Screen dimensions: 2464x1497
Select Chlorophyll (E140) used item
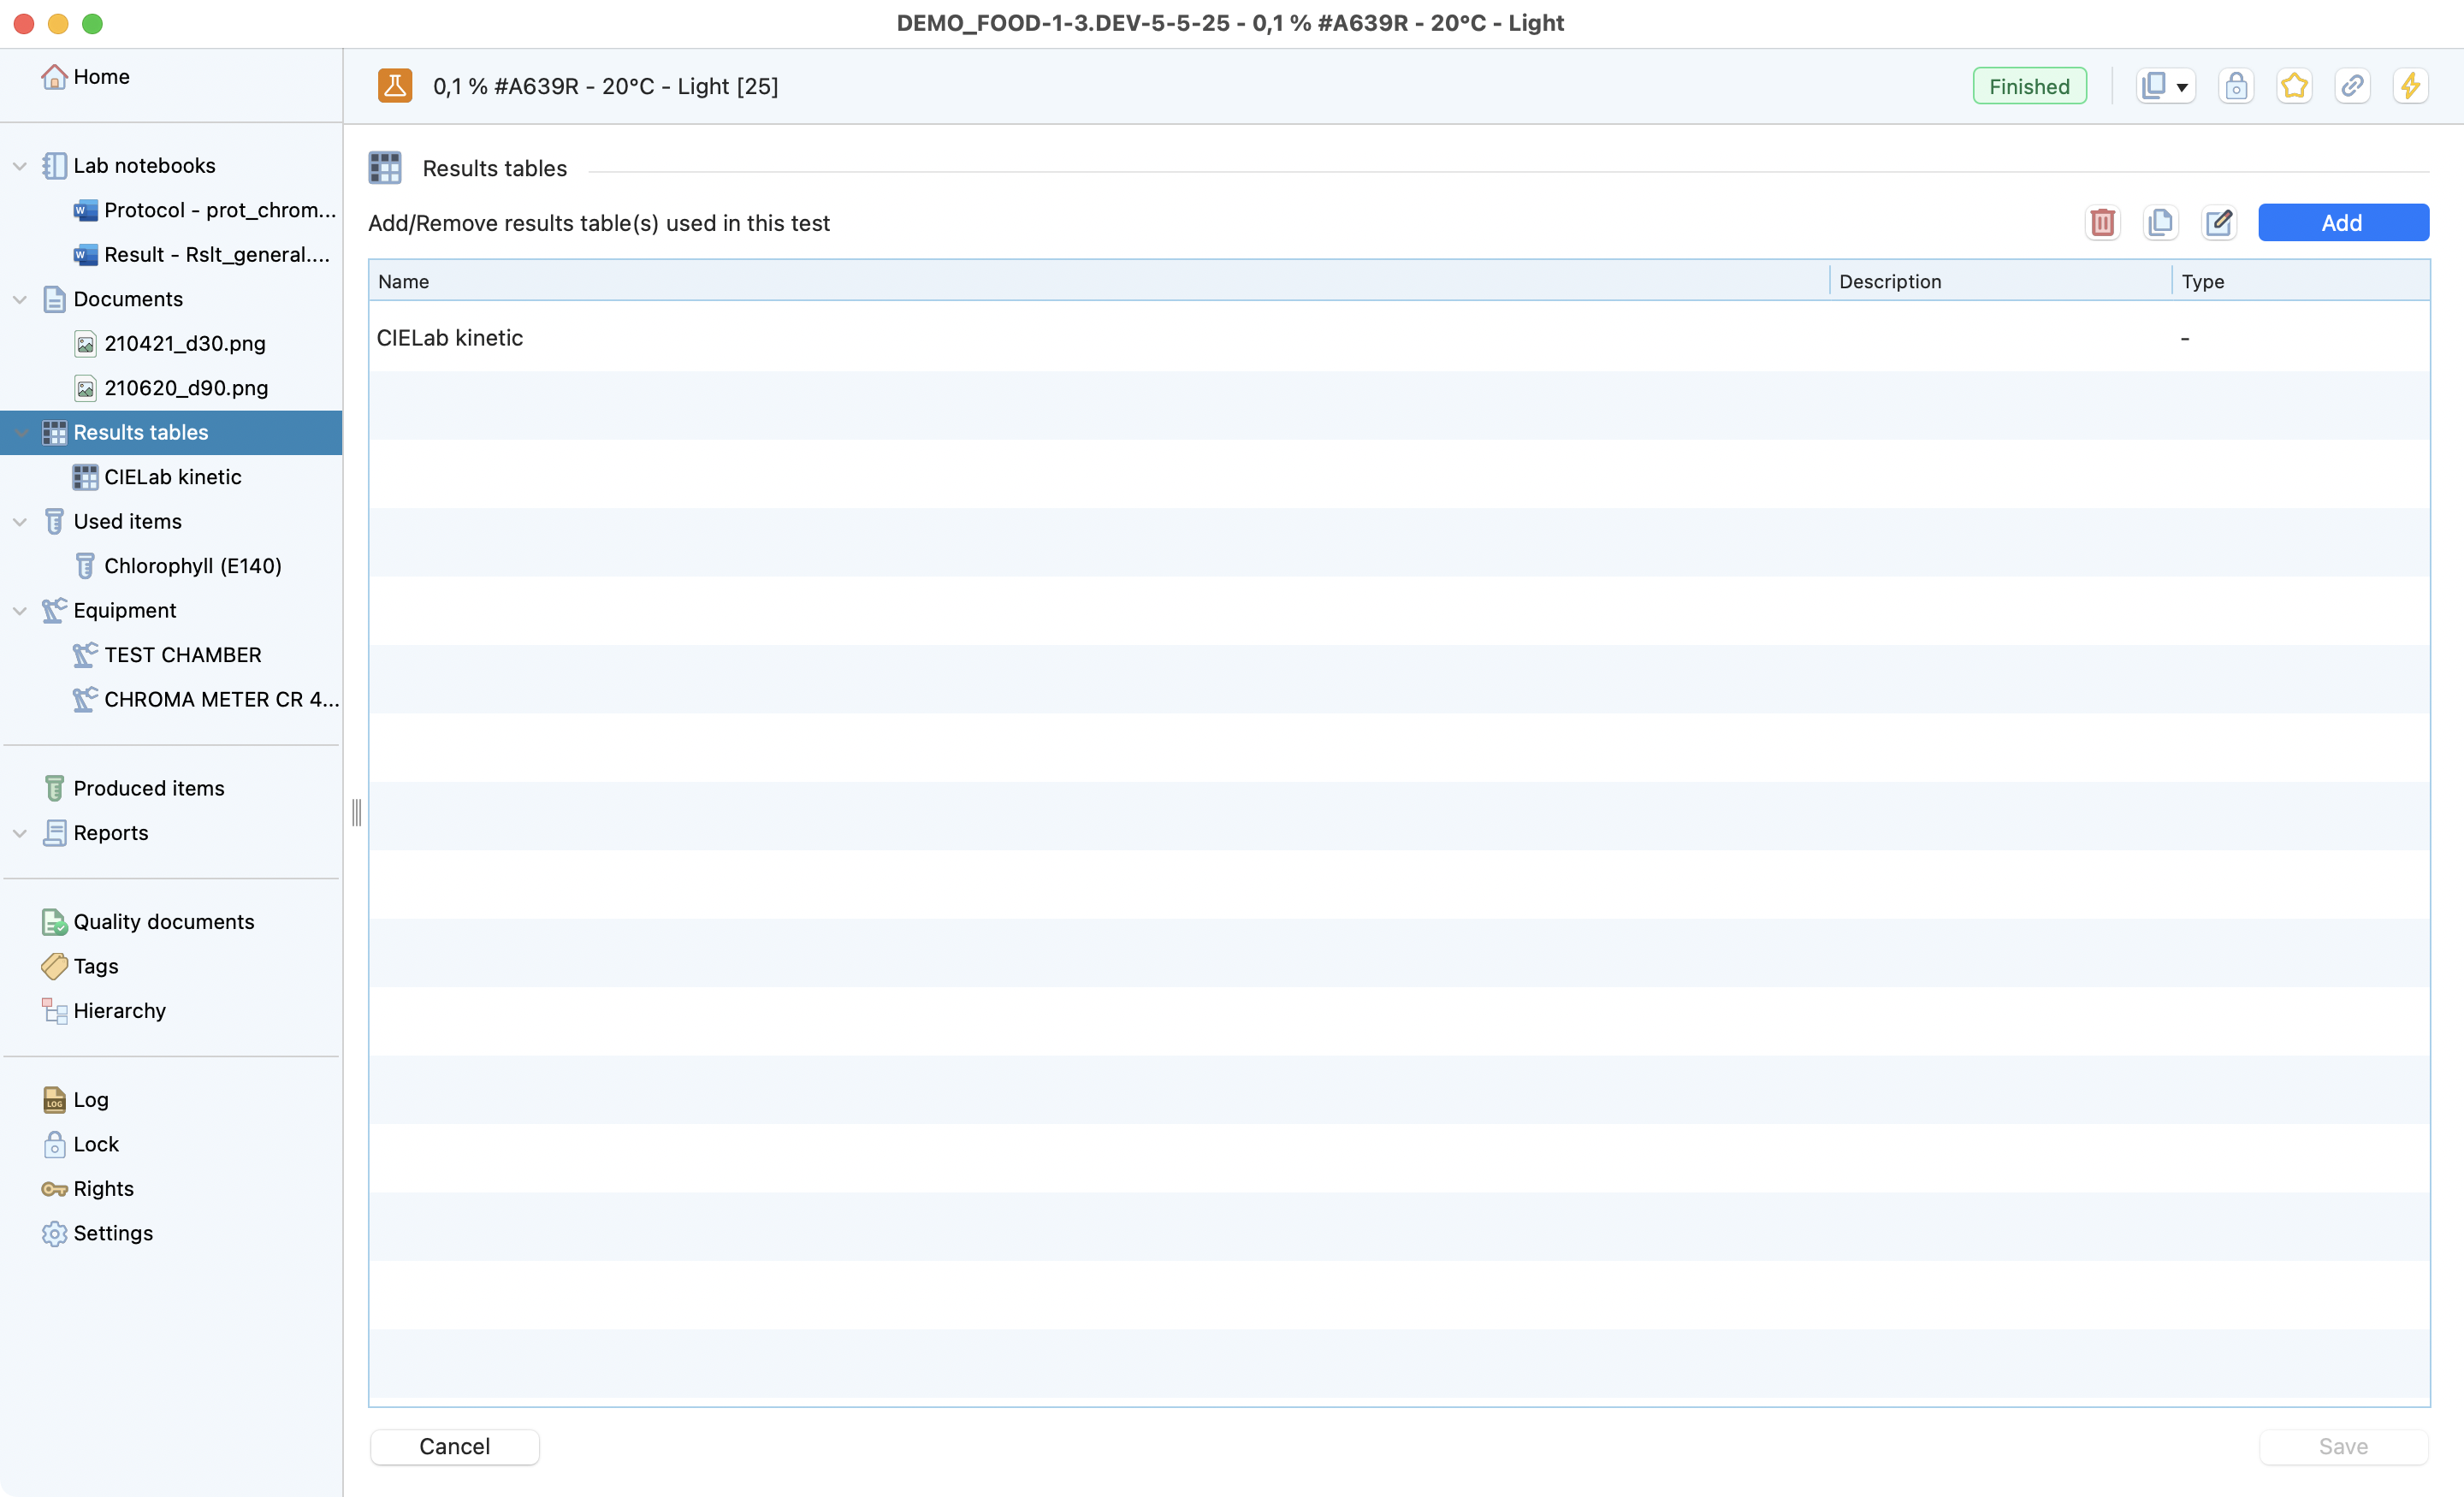point(192,566)
